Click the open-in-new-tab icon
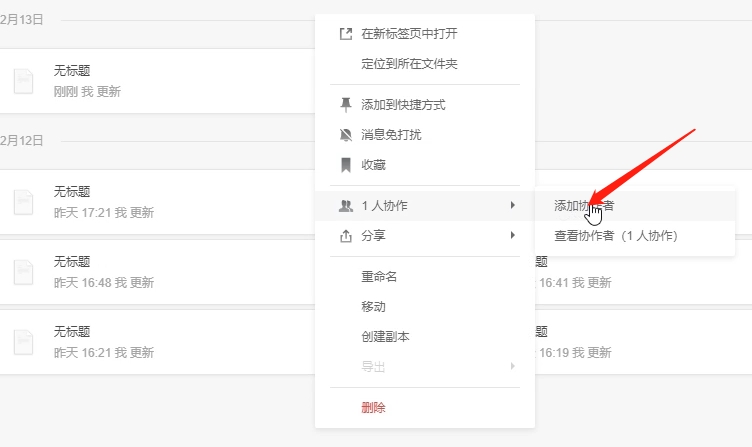This screenshot has width=752, height=447. tap(346, 34)
